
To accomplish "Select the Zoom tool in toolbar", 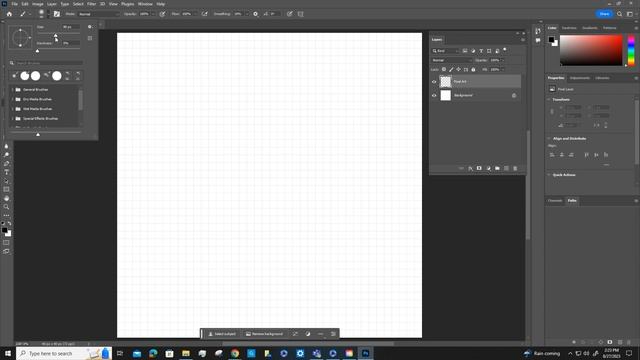I will pos(6,207).
